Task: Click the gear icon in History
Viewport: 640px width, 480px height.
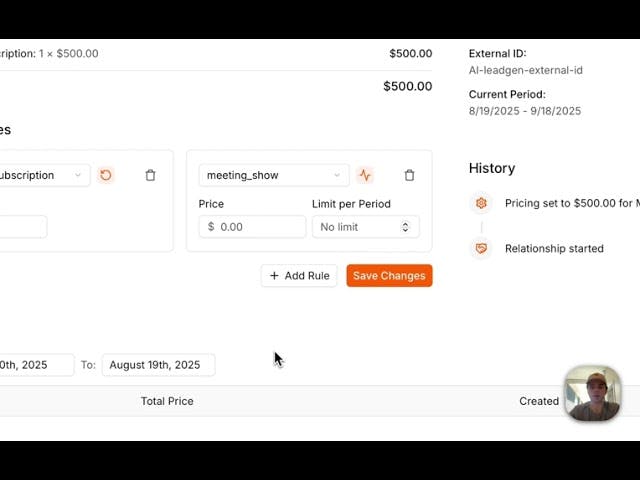Action: [481, 203]
